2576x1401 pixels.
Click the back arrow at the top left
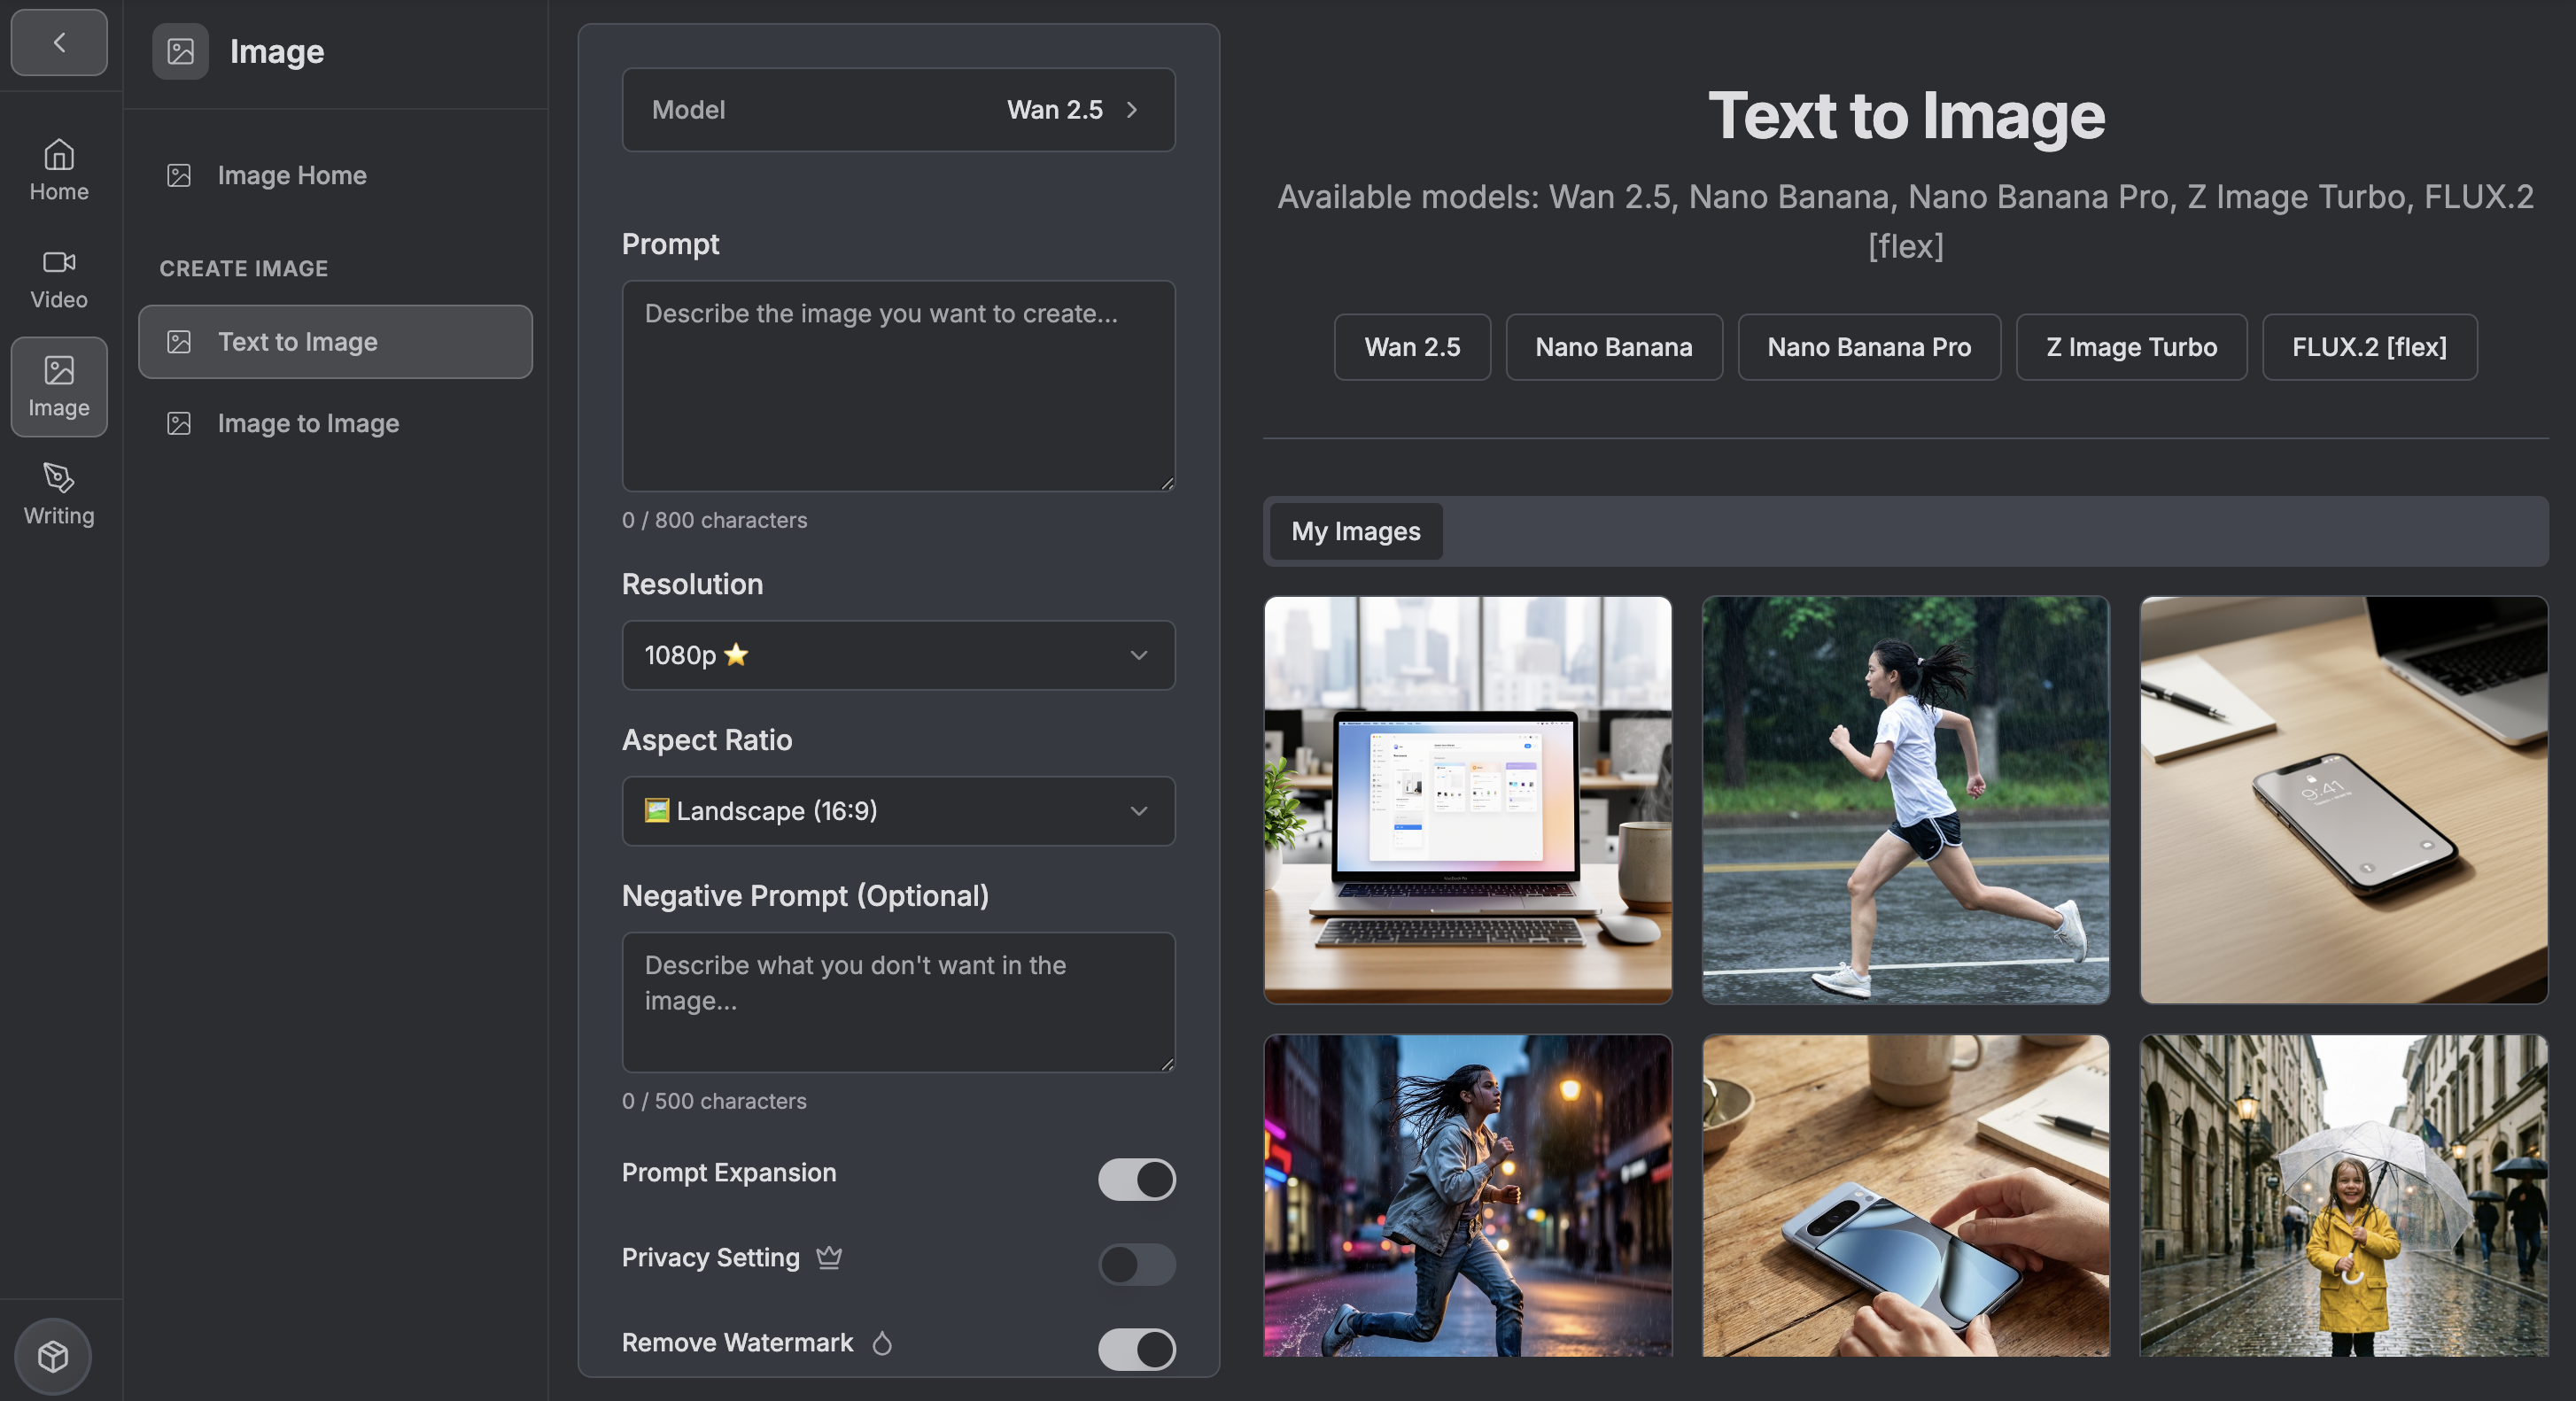(x=58, y=42)
